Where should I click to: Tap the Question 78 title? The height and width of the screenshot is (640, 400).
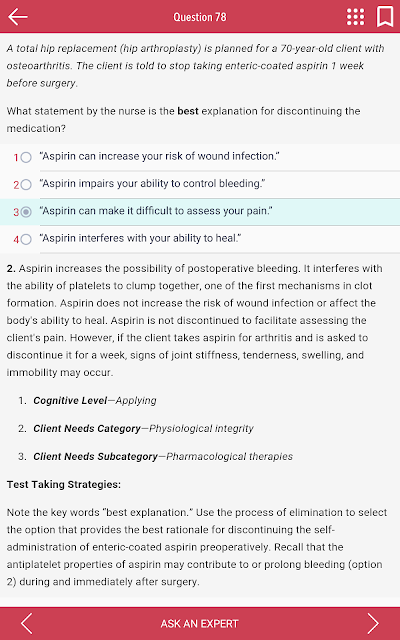tap(200, 17)
